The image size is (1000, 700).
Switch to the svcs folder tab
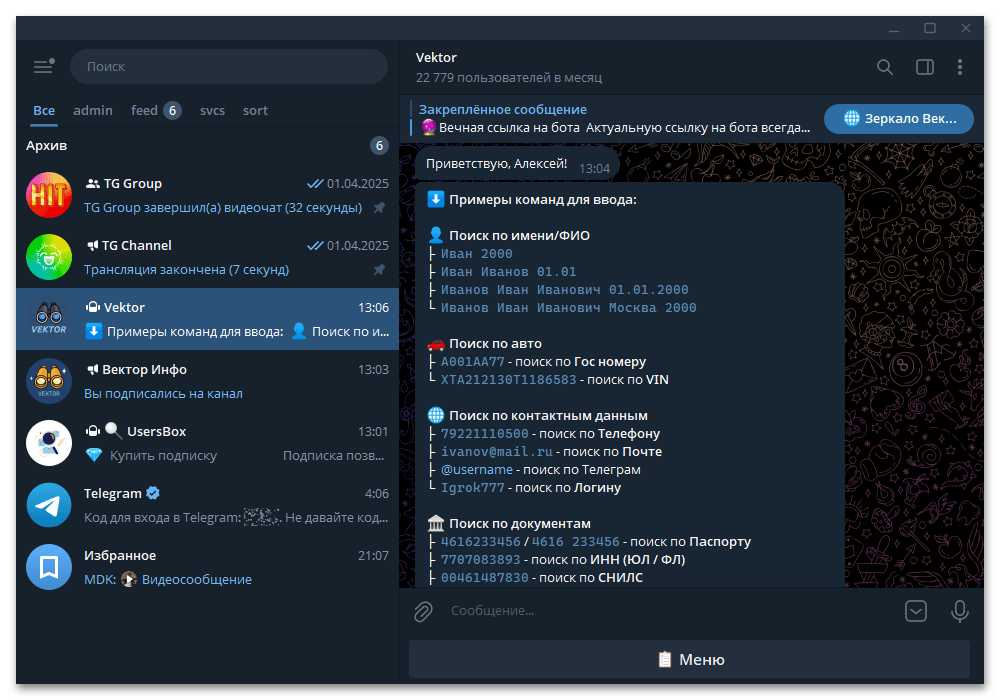pyautogui.click(x=212, y=110)
